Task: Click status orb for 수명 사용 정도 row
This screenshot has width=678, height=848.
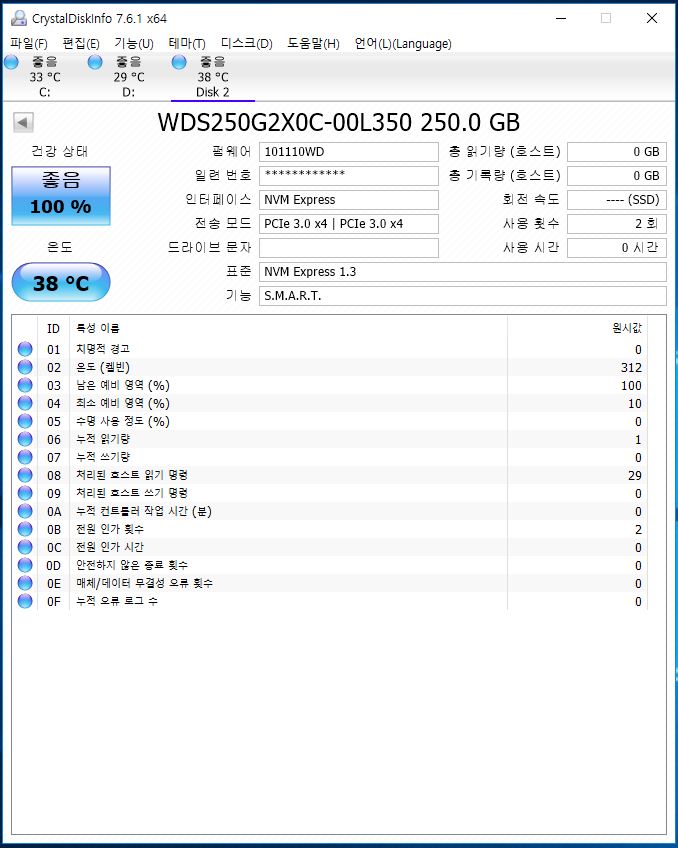Action: tap(25, 421)
